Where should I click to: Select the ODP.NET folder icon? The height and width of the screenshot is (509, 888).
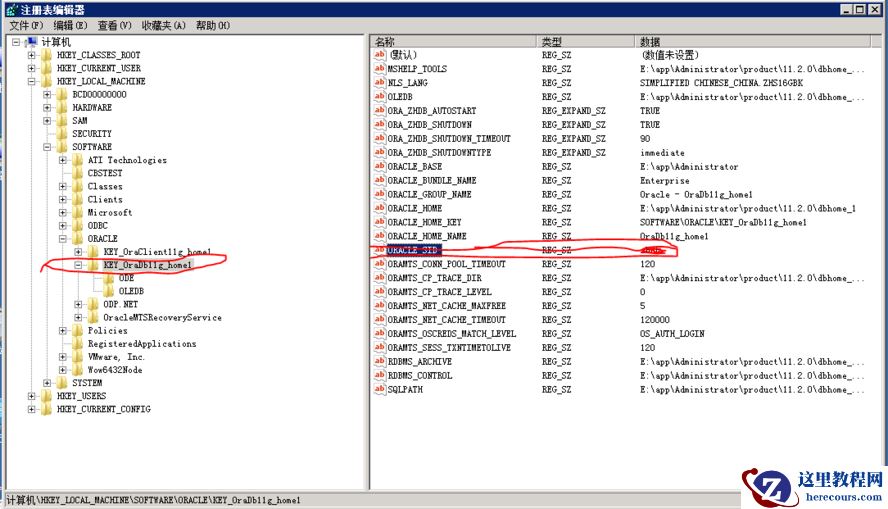[93, 304]
